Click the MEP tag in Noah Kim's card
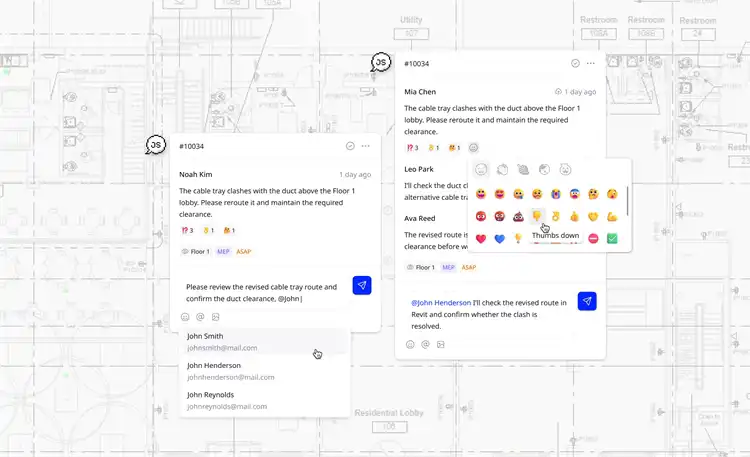 pyautogui.click(x=223, y=251)
